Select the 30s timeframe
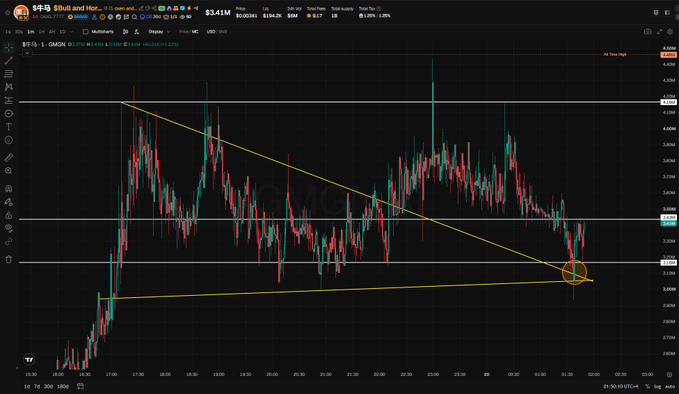679x394 pixels. [x=19, y=32]
